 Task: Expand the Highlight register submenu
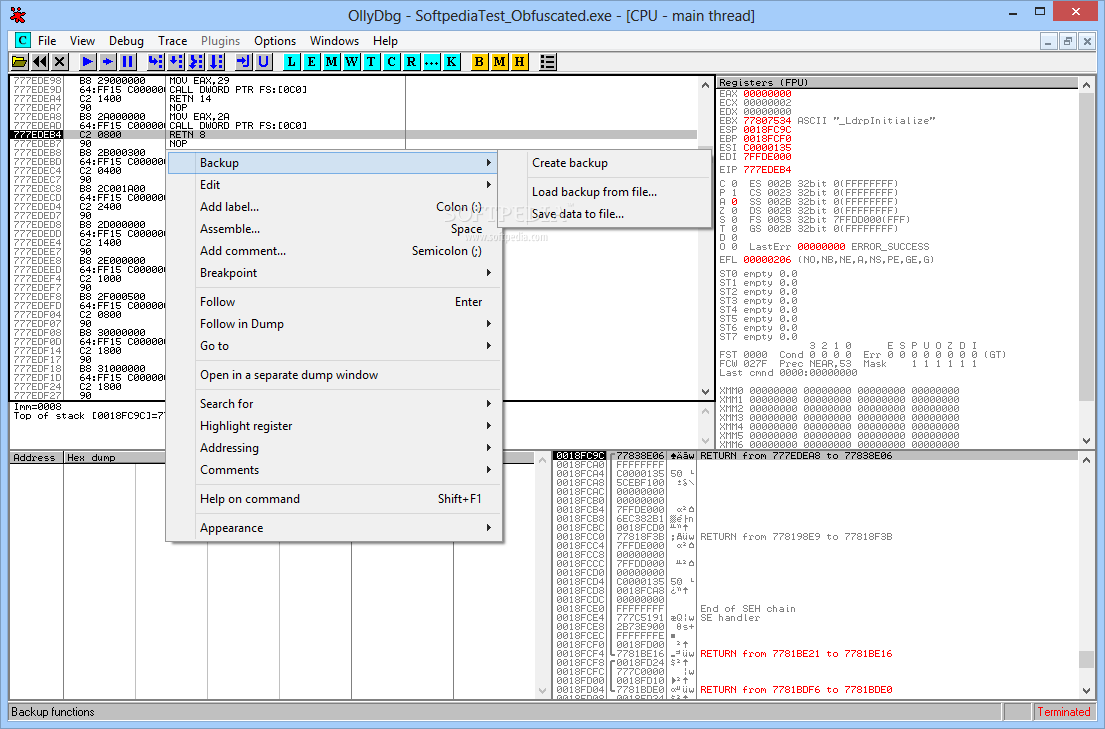333,426
